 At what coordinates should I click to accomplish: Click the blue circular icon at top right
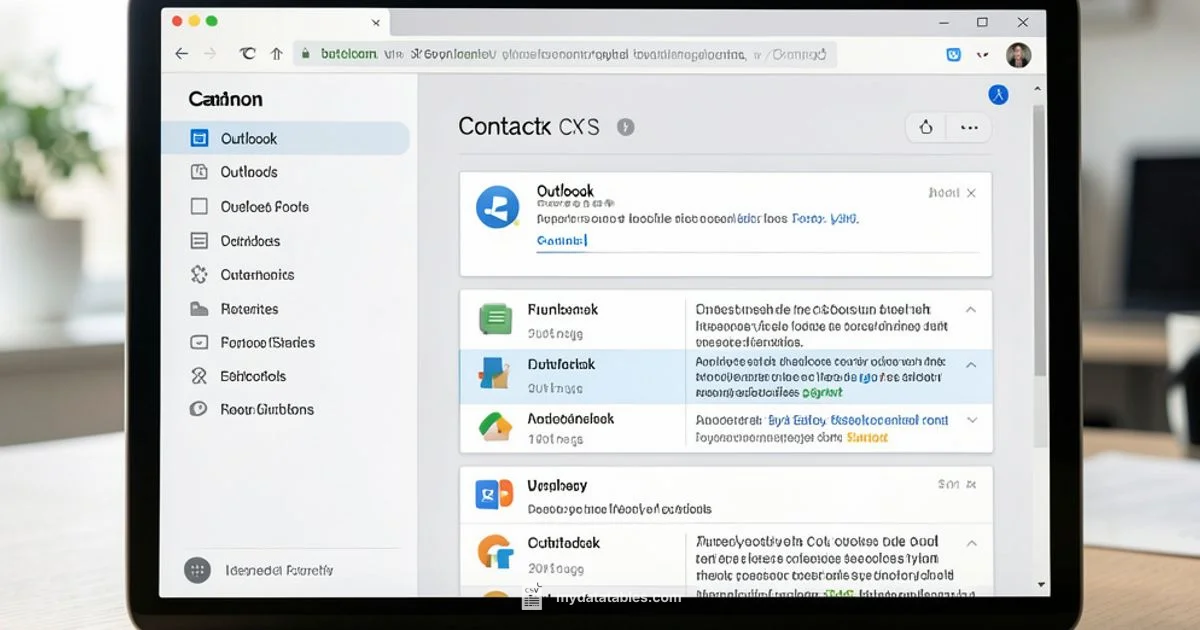[x=998, y=93]
